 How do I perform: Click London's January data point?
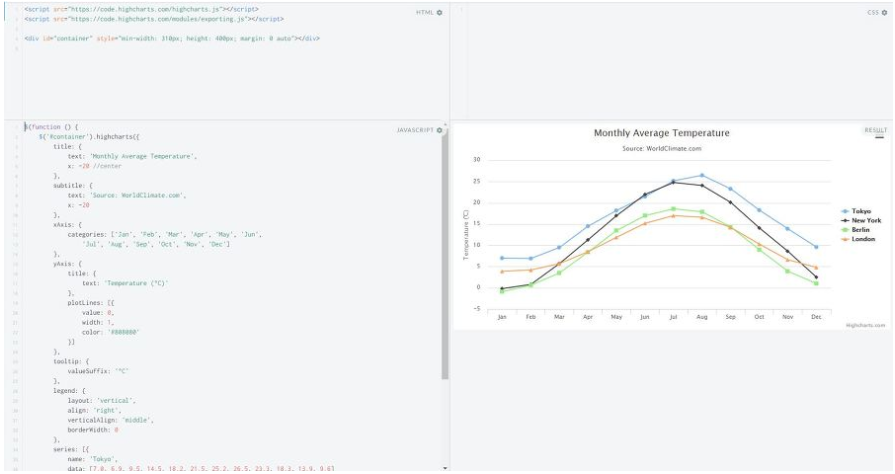pyautogui.click(x=502, y=272)
